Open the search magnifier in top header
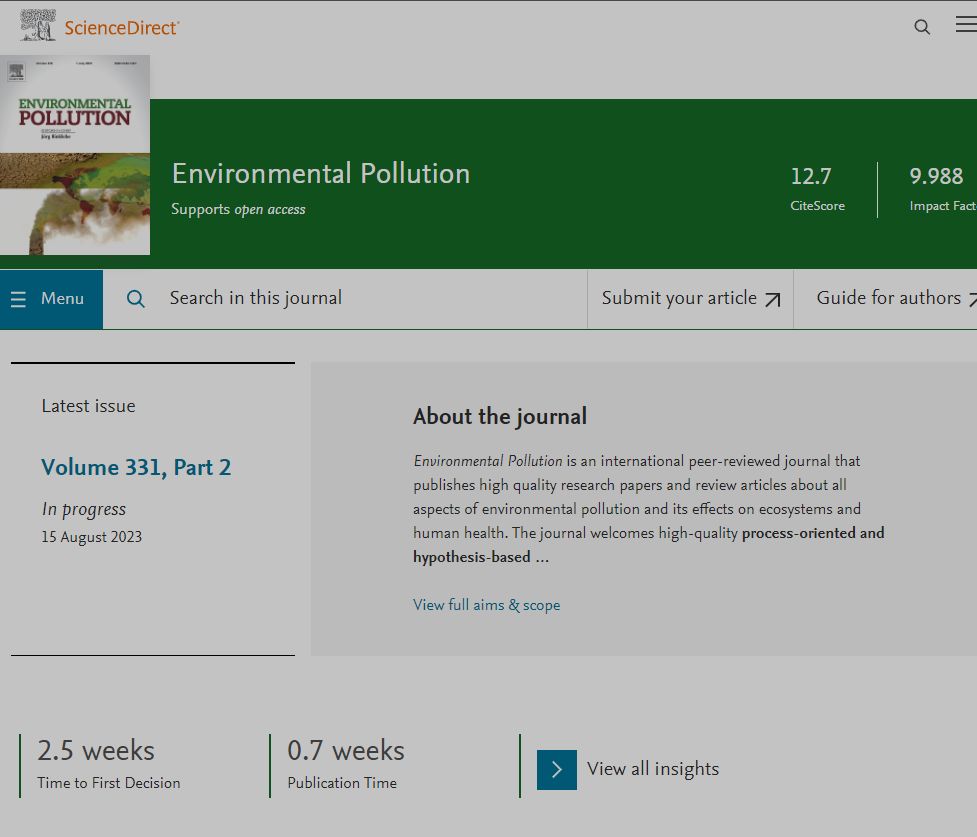This screenshot has height=837, width=977. pos(922,27)
